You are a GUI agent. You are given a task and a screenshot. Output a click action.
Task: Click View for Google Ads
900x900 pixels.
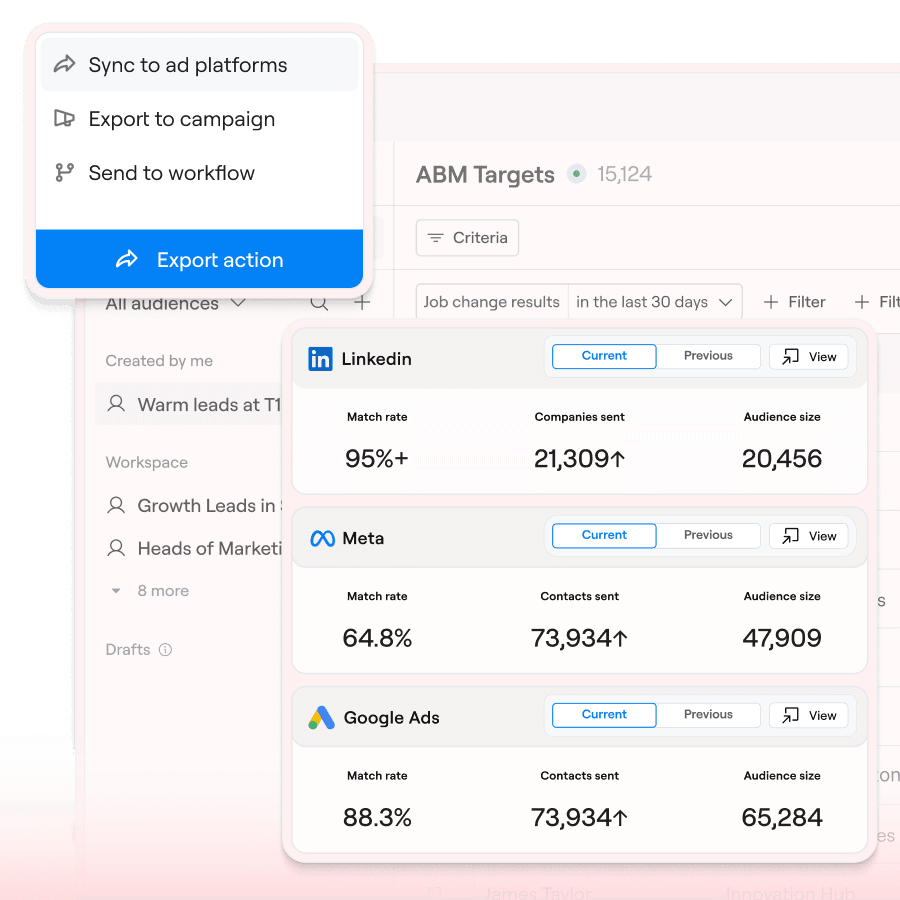(809, 715)
